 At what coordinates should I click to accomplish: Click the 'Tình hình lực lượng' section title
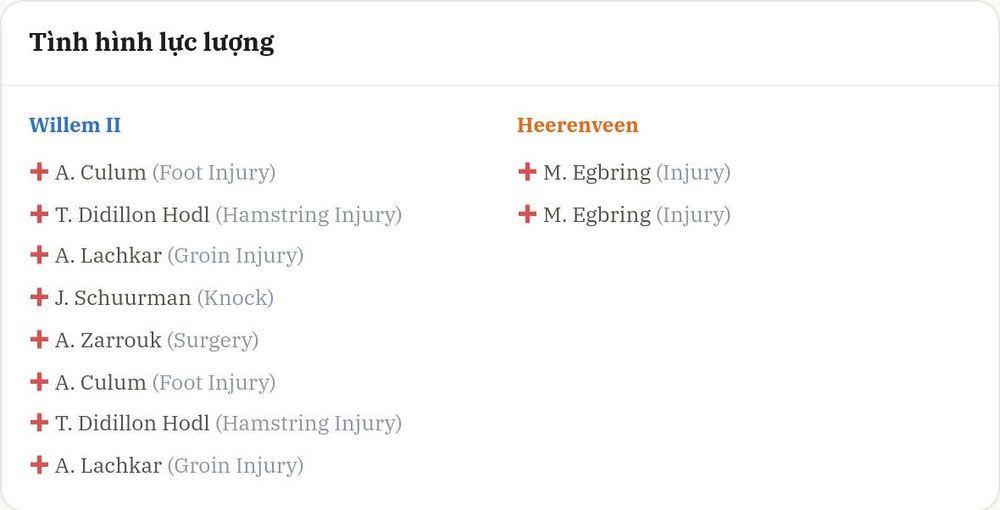point(152,43)
